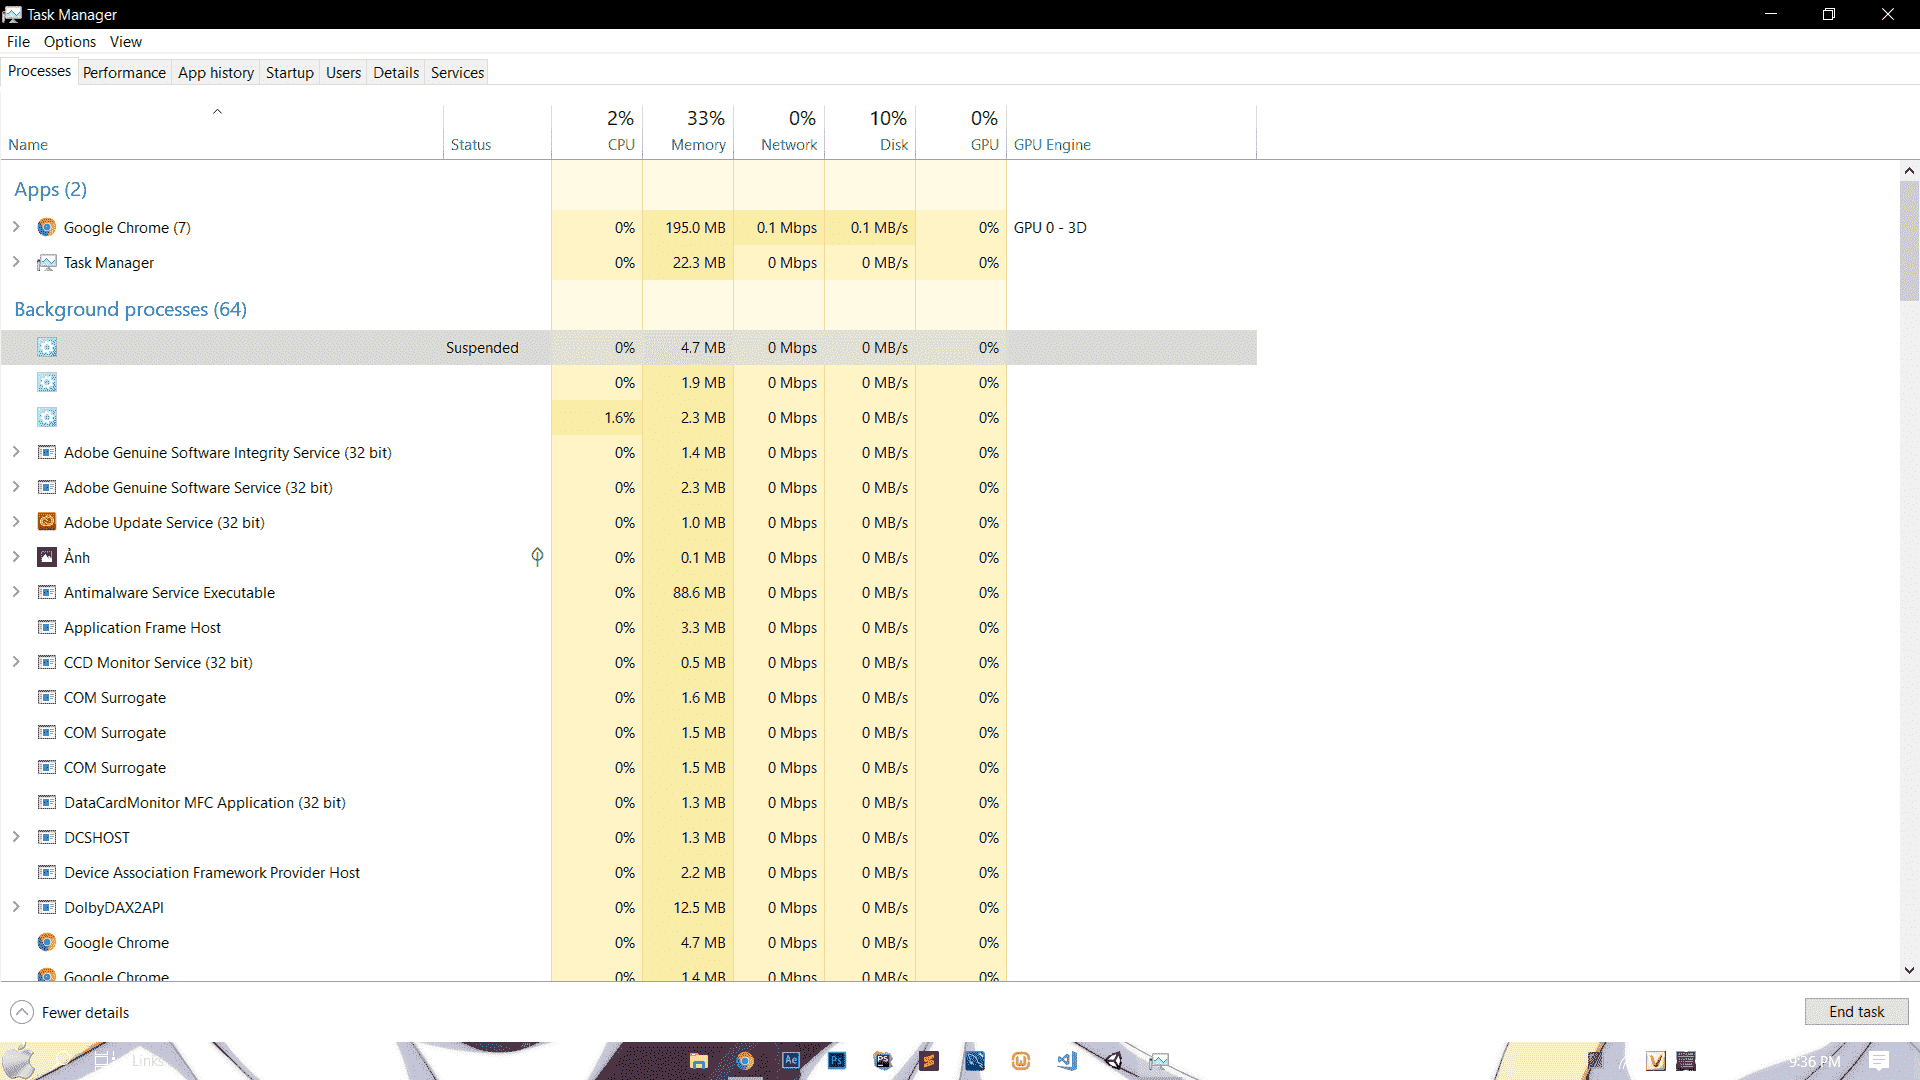Click the scrollbar up arrow
The image size is (1920, 1080).
coord(1909,171)
